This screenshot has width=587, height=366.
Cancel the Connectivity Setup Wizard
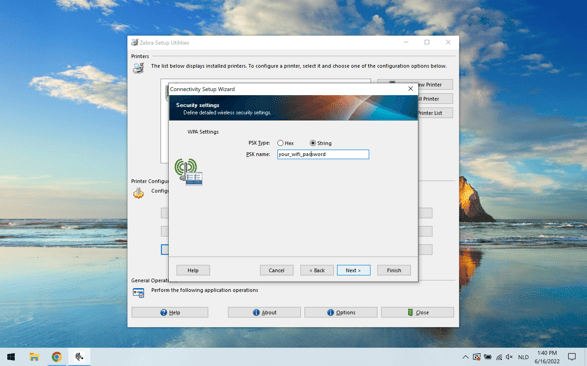point(277,270)
